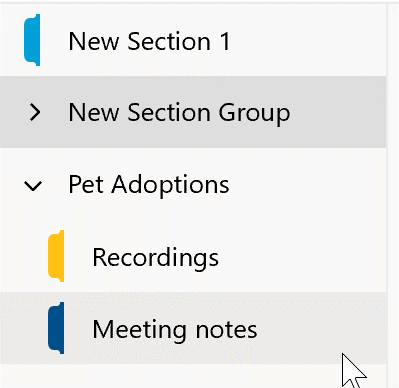Image resolution: width=399 pixels, height=388 pixels.
Task: Collapse the Pet Adoptions group chevron
Action: [33, 186]
